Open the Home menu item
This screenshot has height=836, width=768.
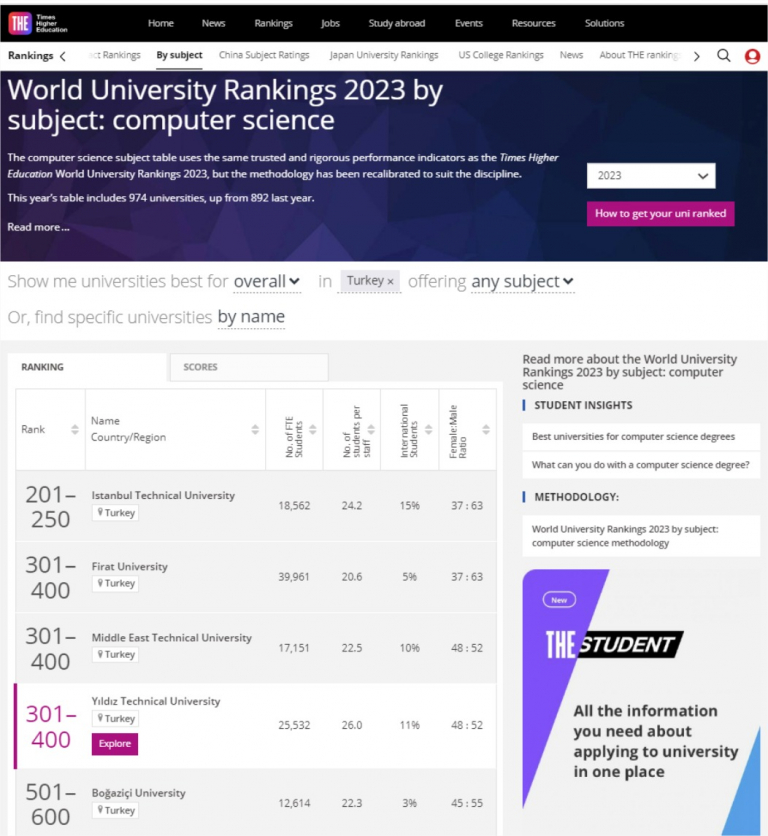click(x=161, y=23)
